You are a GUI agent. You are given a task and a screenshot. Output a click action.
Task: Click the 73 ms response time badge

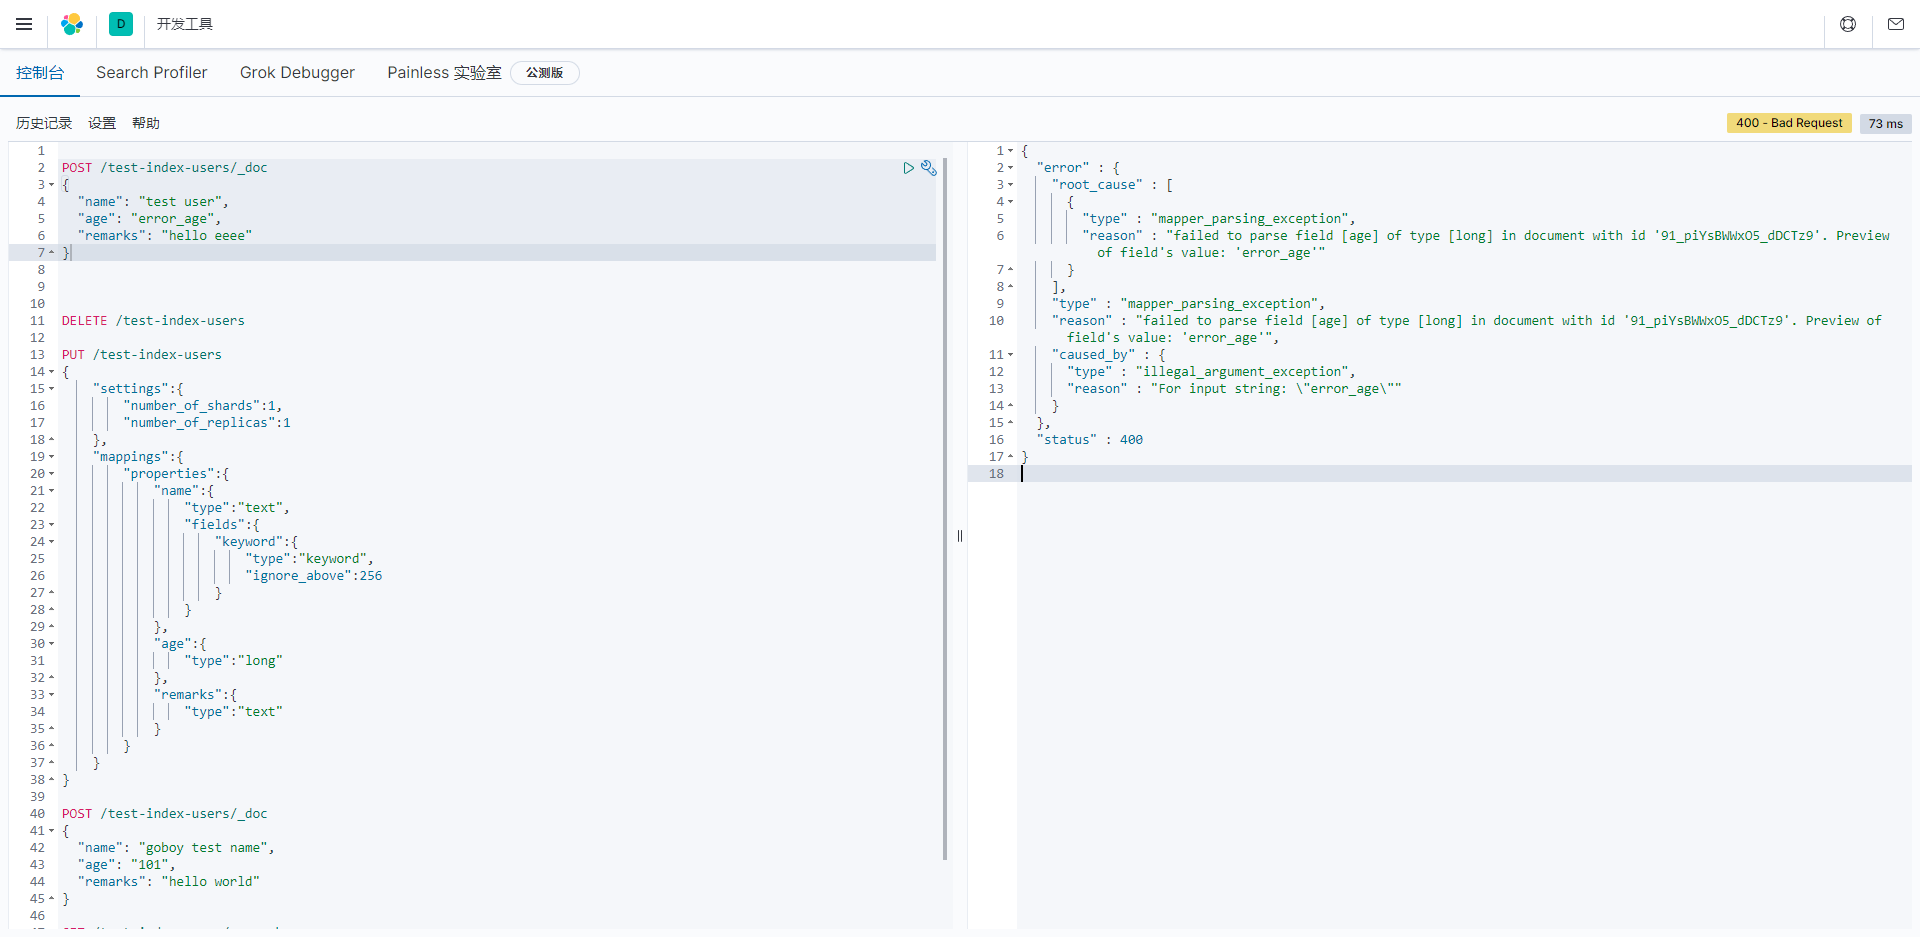tap(1886, 123)
